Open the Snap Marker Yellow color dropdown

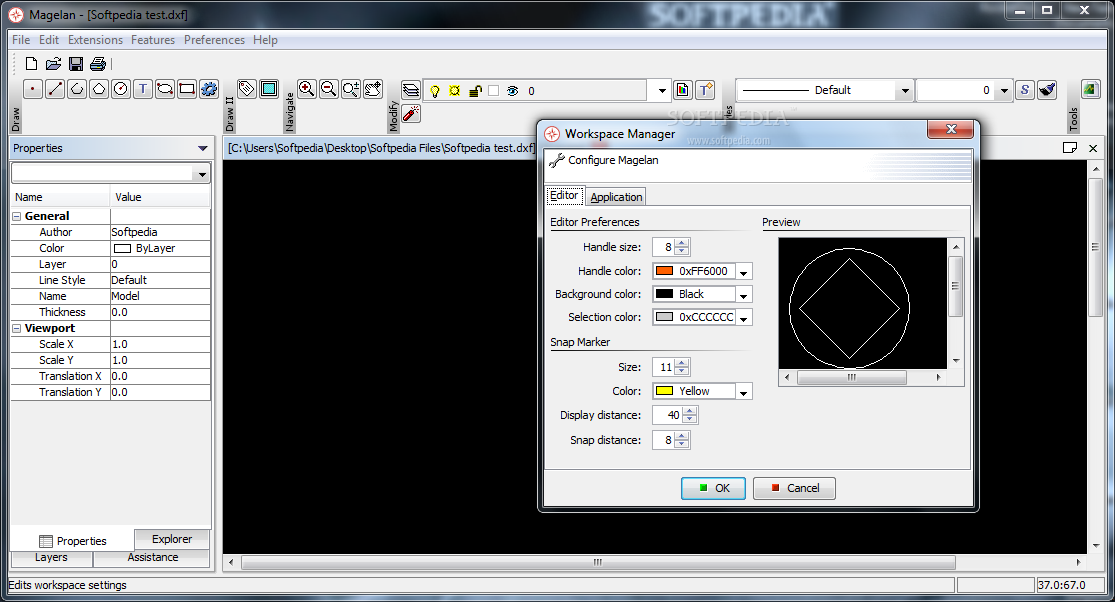click(x=743, y=392)
